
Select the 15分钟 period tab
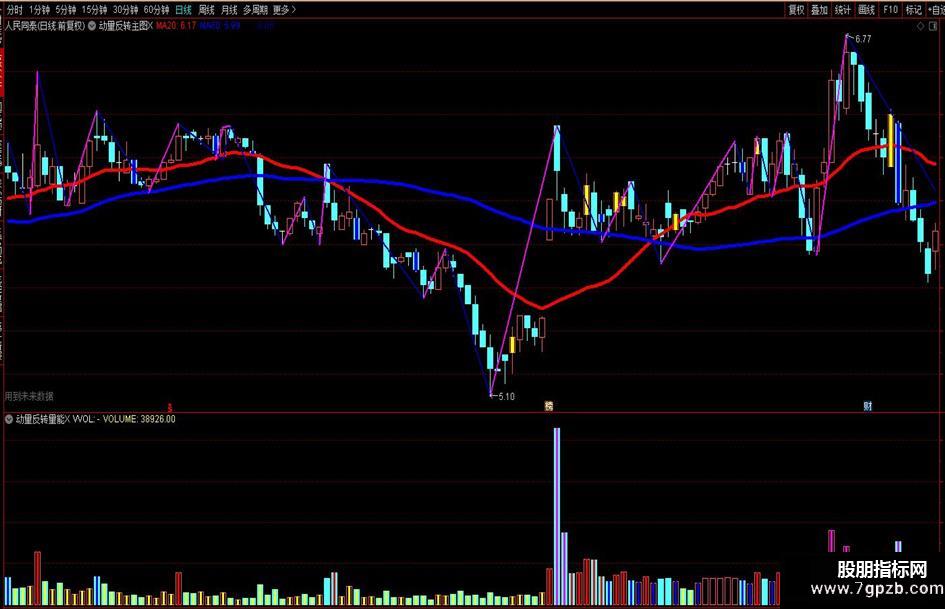pos(94,10)
